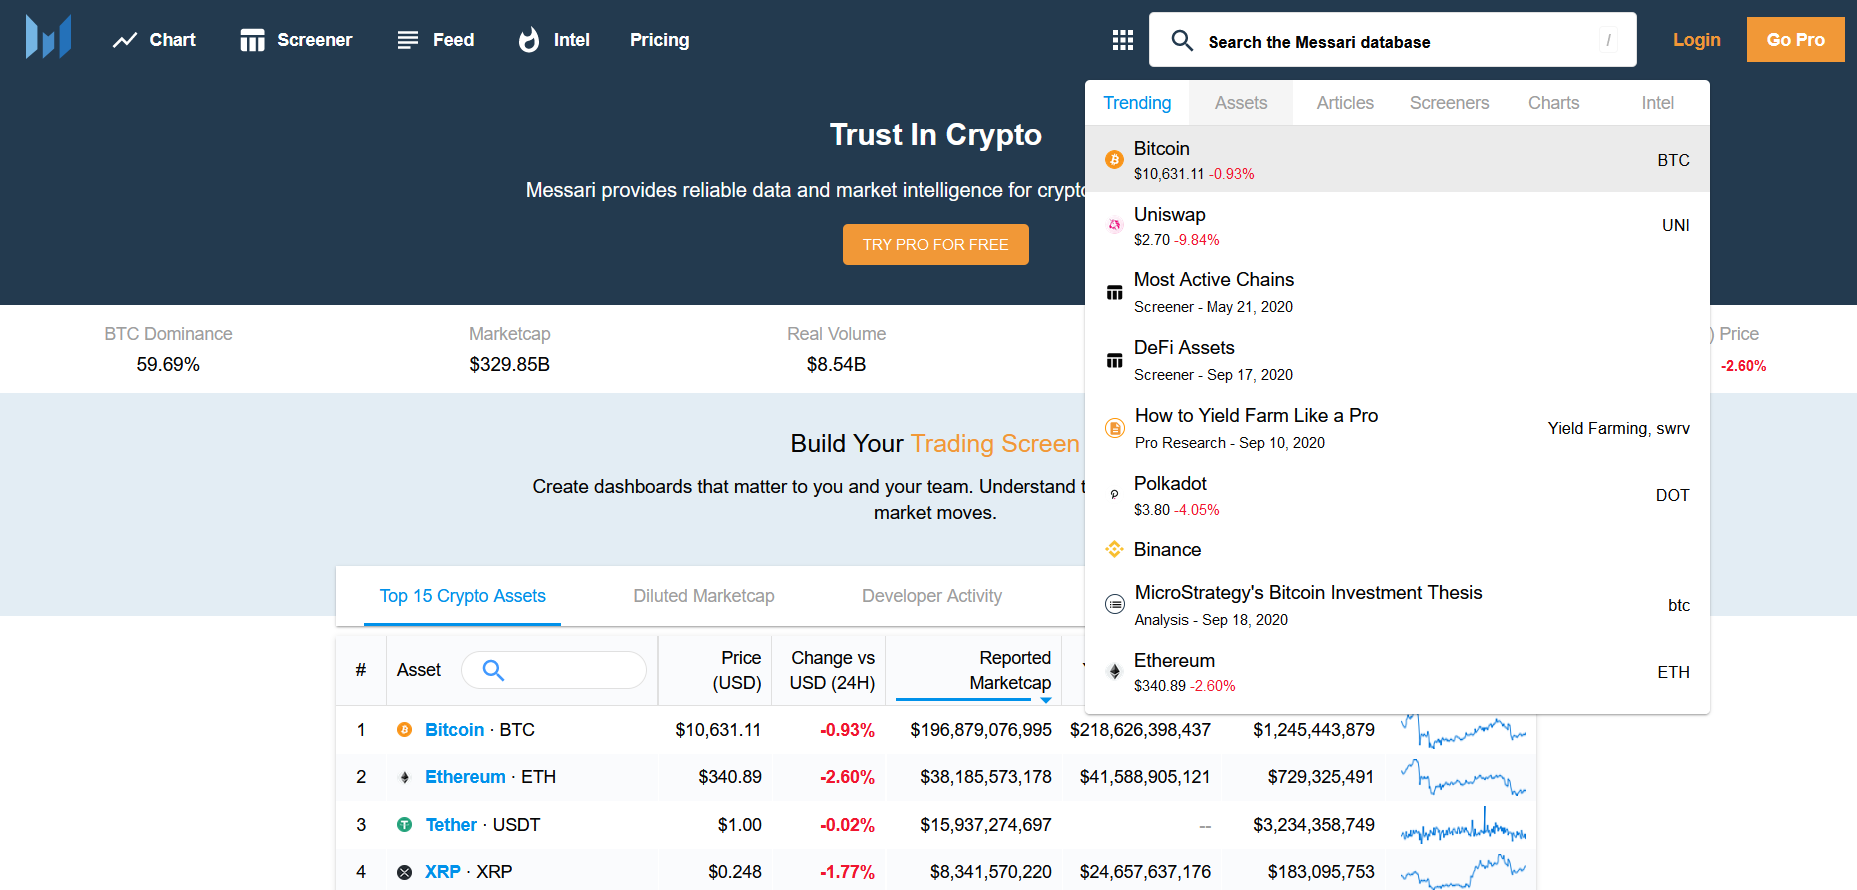Image resolution: width=1857 pixels, height=890 pixels.
Task: Select the Trending tab in search dropdown
Action: (x=1137, y=103)
